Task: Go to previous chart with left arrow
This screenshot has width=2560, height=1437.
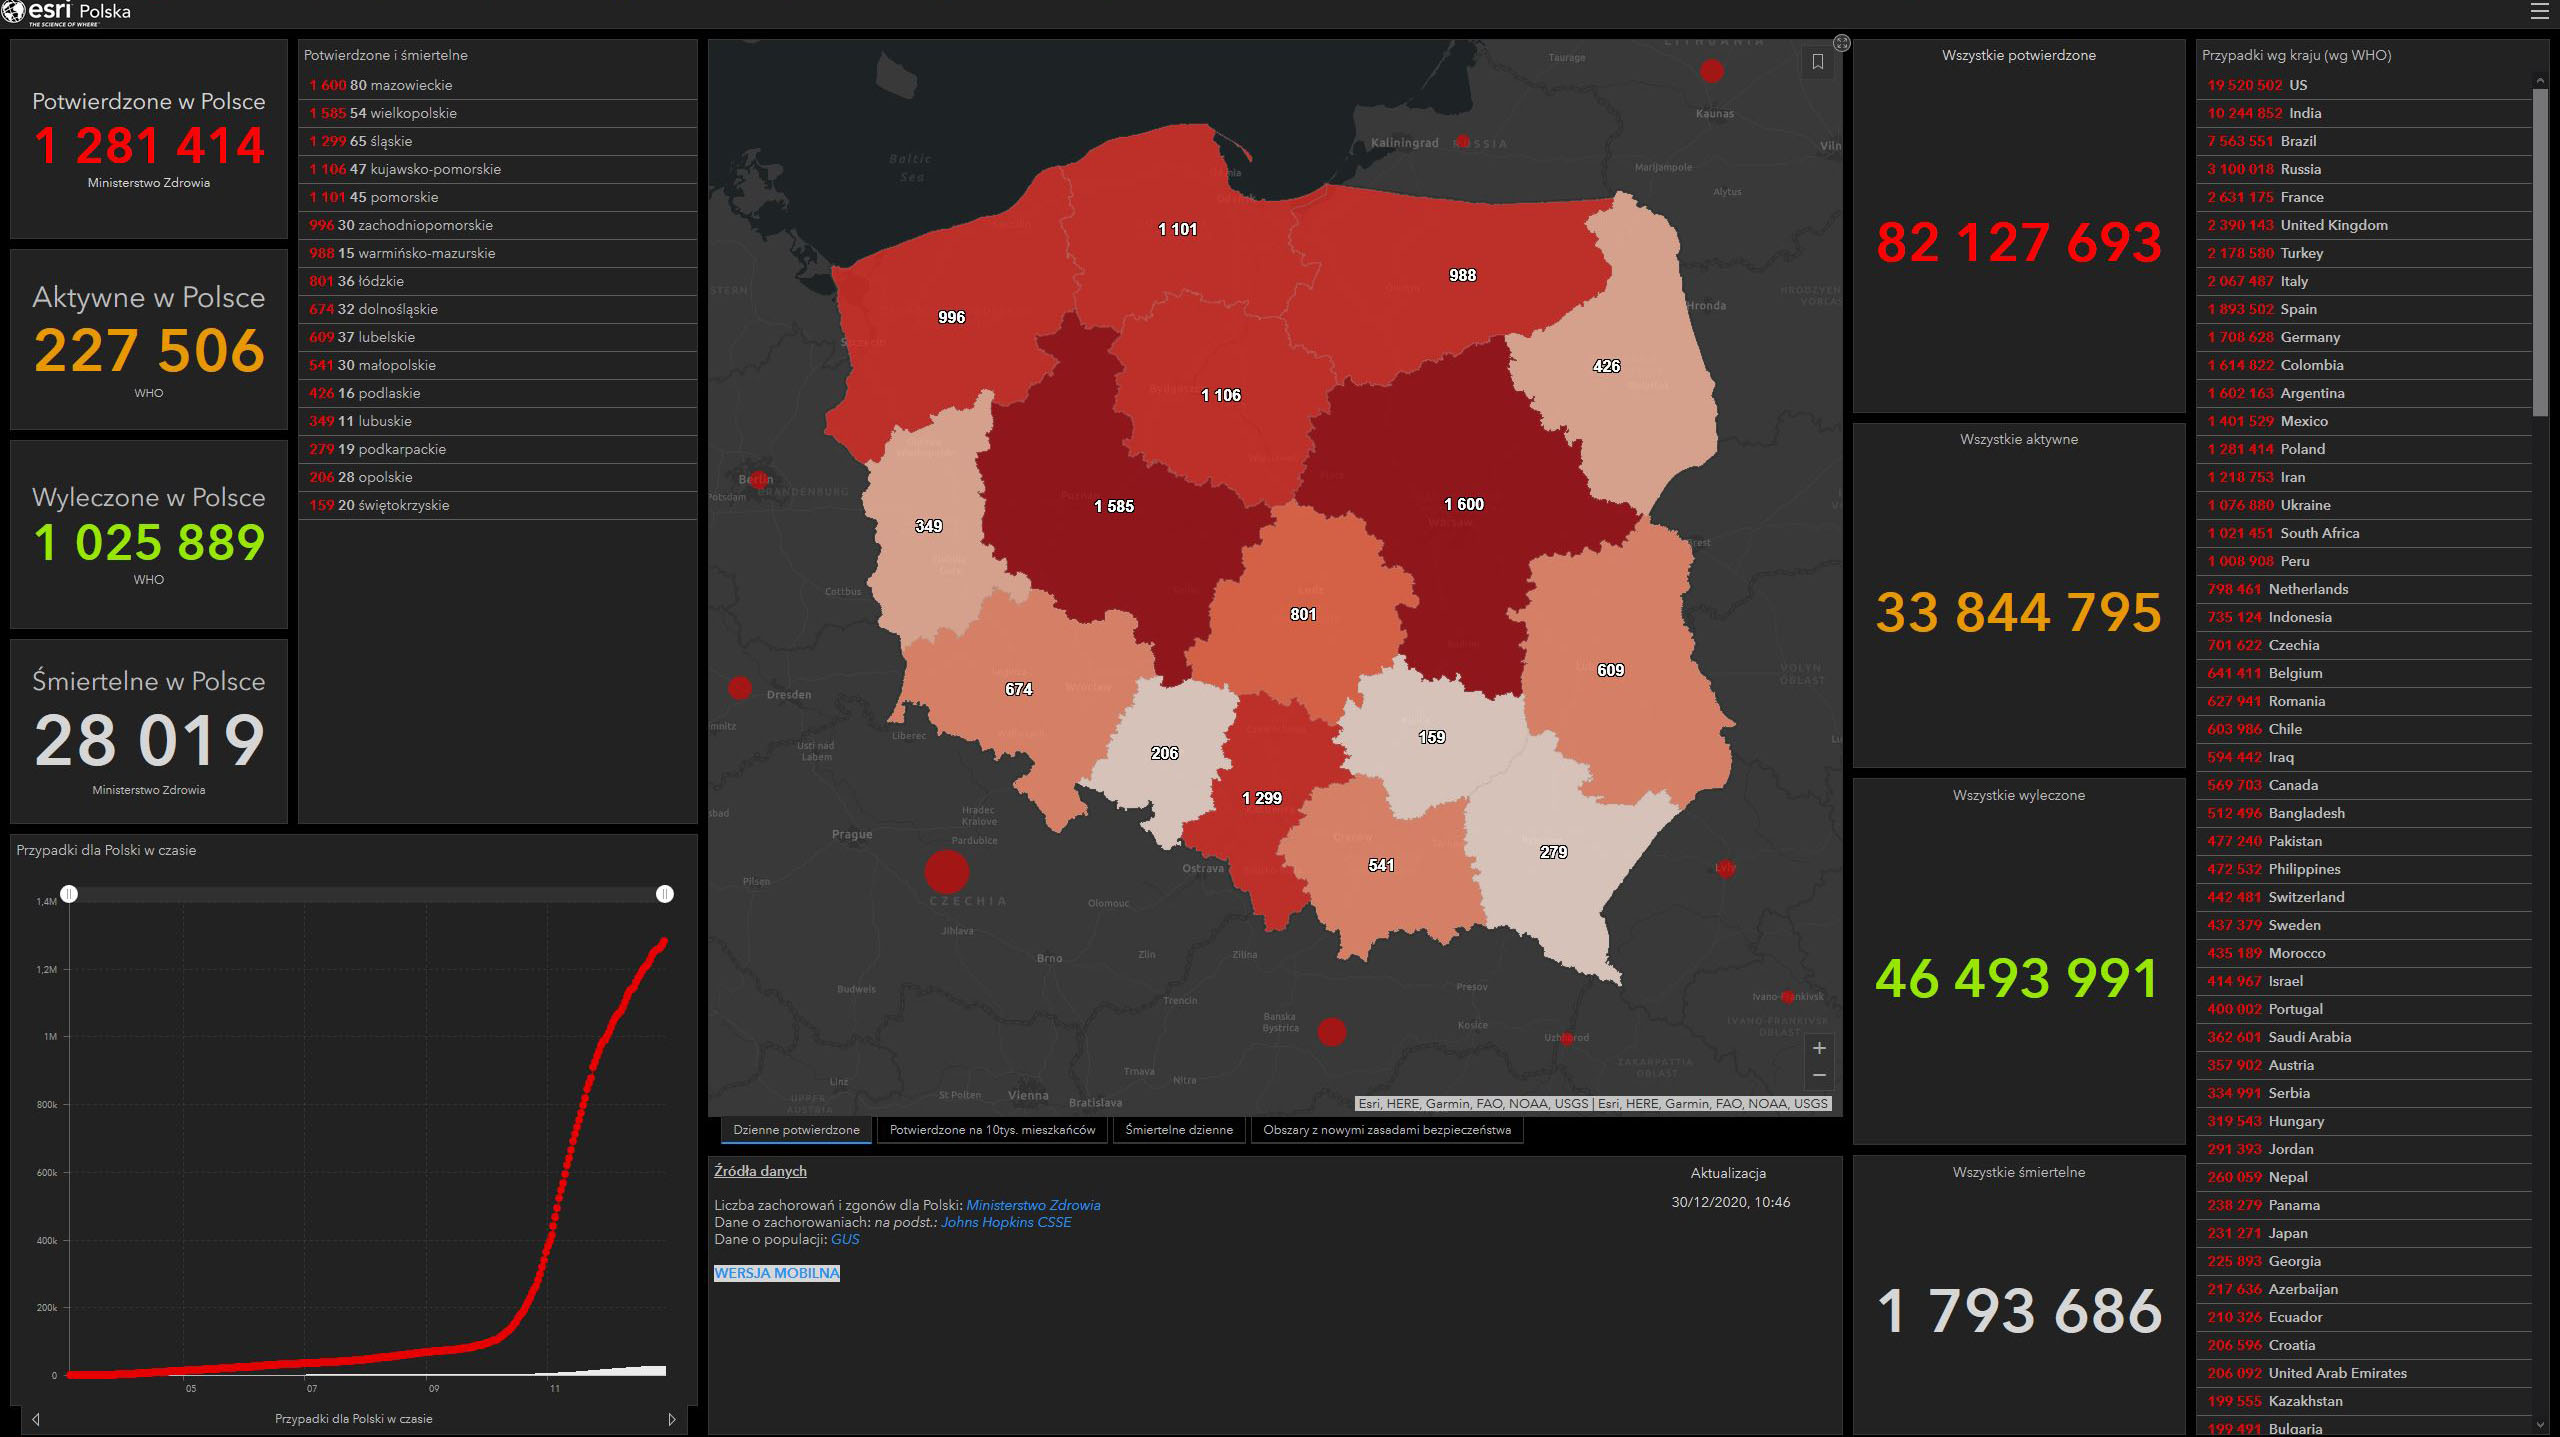Action: point(36,1419)
